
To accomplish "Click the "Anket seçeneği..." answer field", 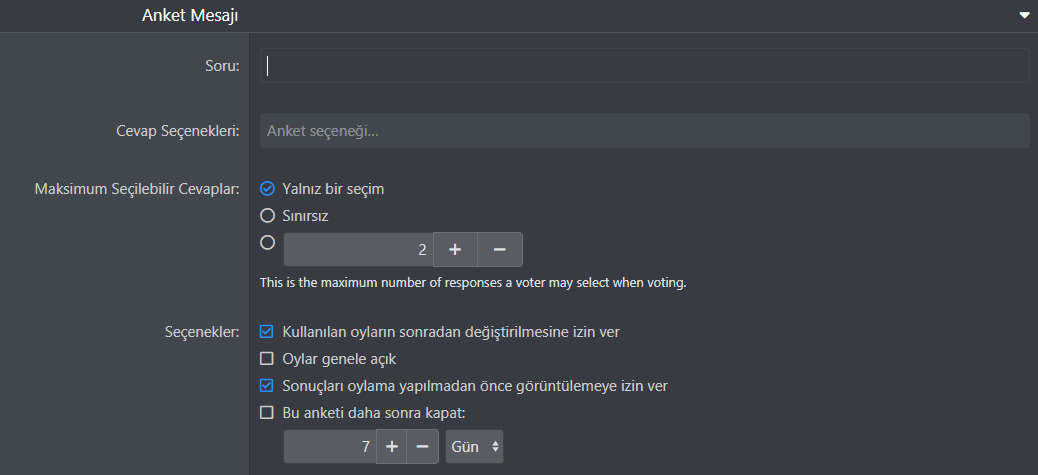I will click(x=644, y=131).
